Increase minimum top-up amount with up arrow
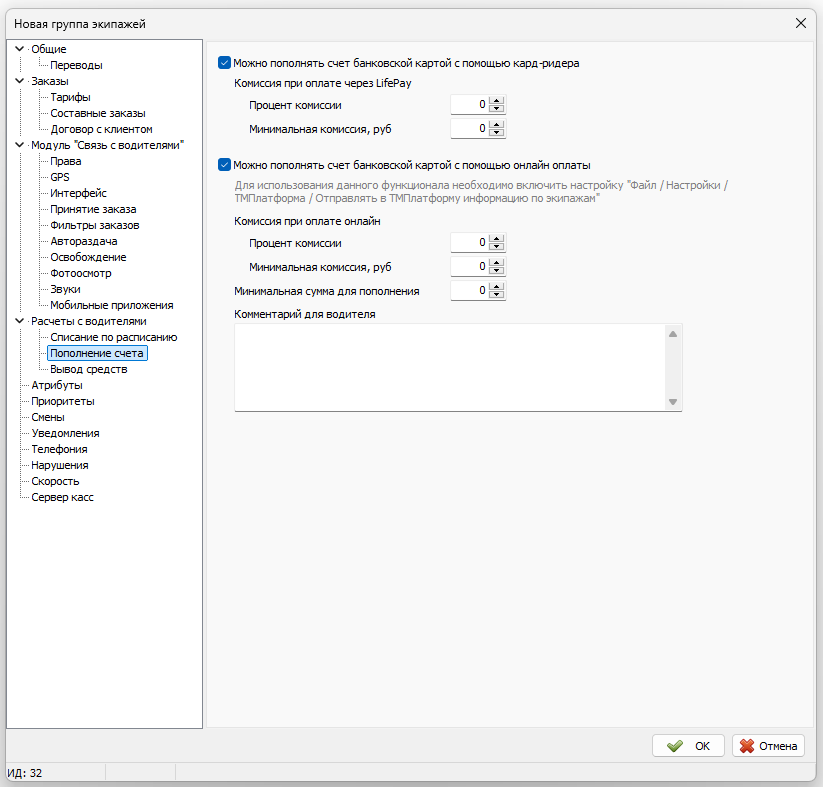Viewport: 823px width, 787px height. click(497, 287)
